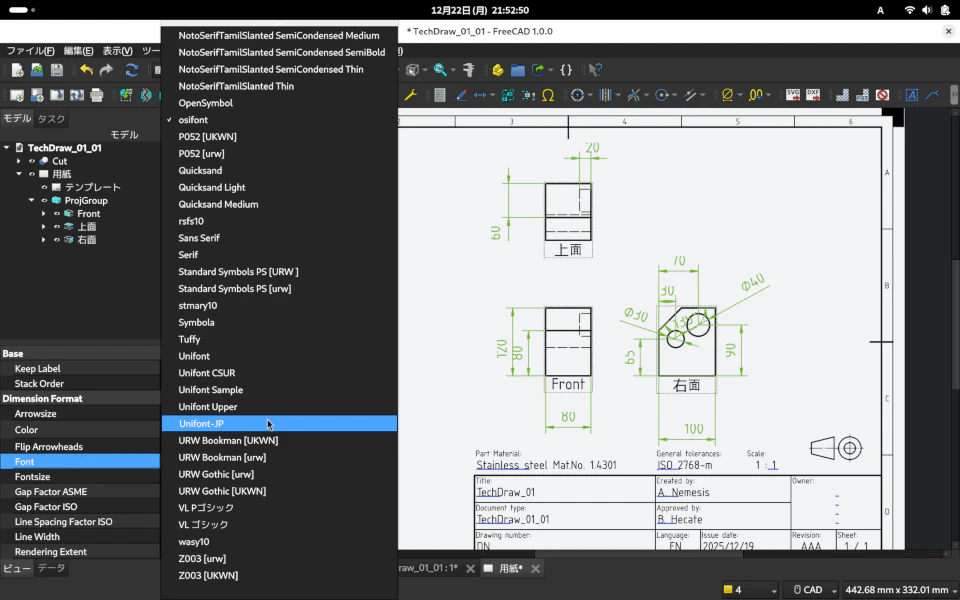Choose Quicksand Light font

coord(279,187)
